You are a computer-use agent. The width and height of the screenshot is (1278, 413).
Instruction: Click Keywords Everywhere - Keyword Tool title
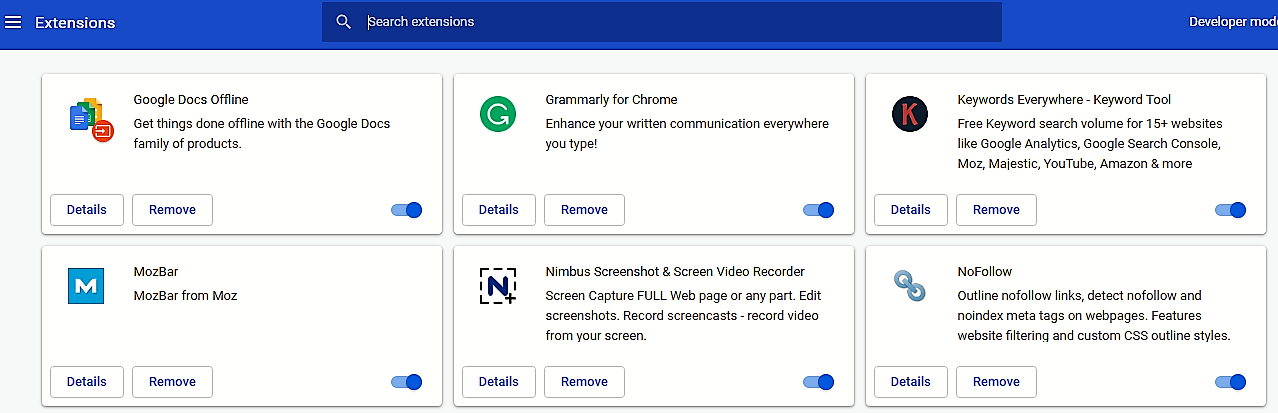pyautogui.click(x=1064, y=100)
